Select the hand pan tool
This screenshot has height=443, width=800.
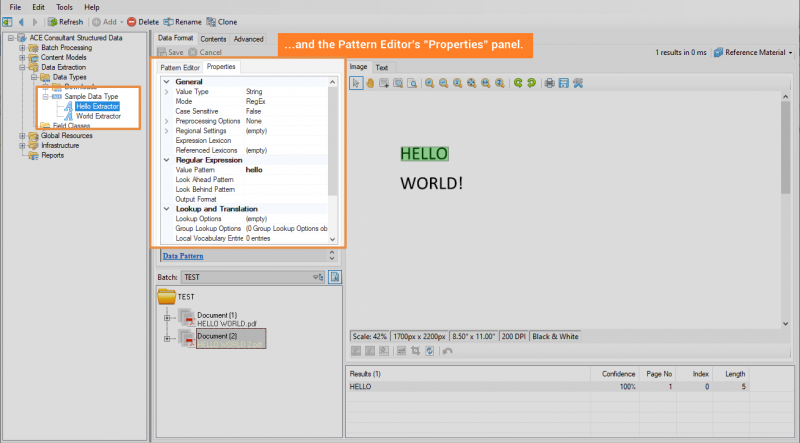point(369,84)
